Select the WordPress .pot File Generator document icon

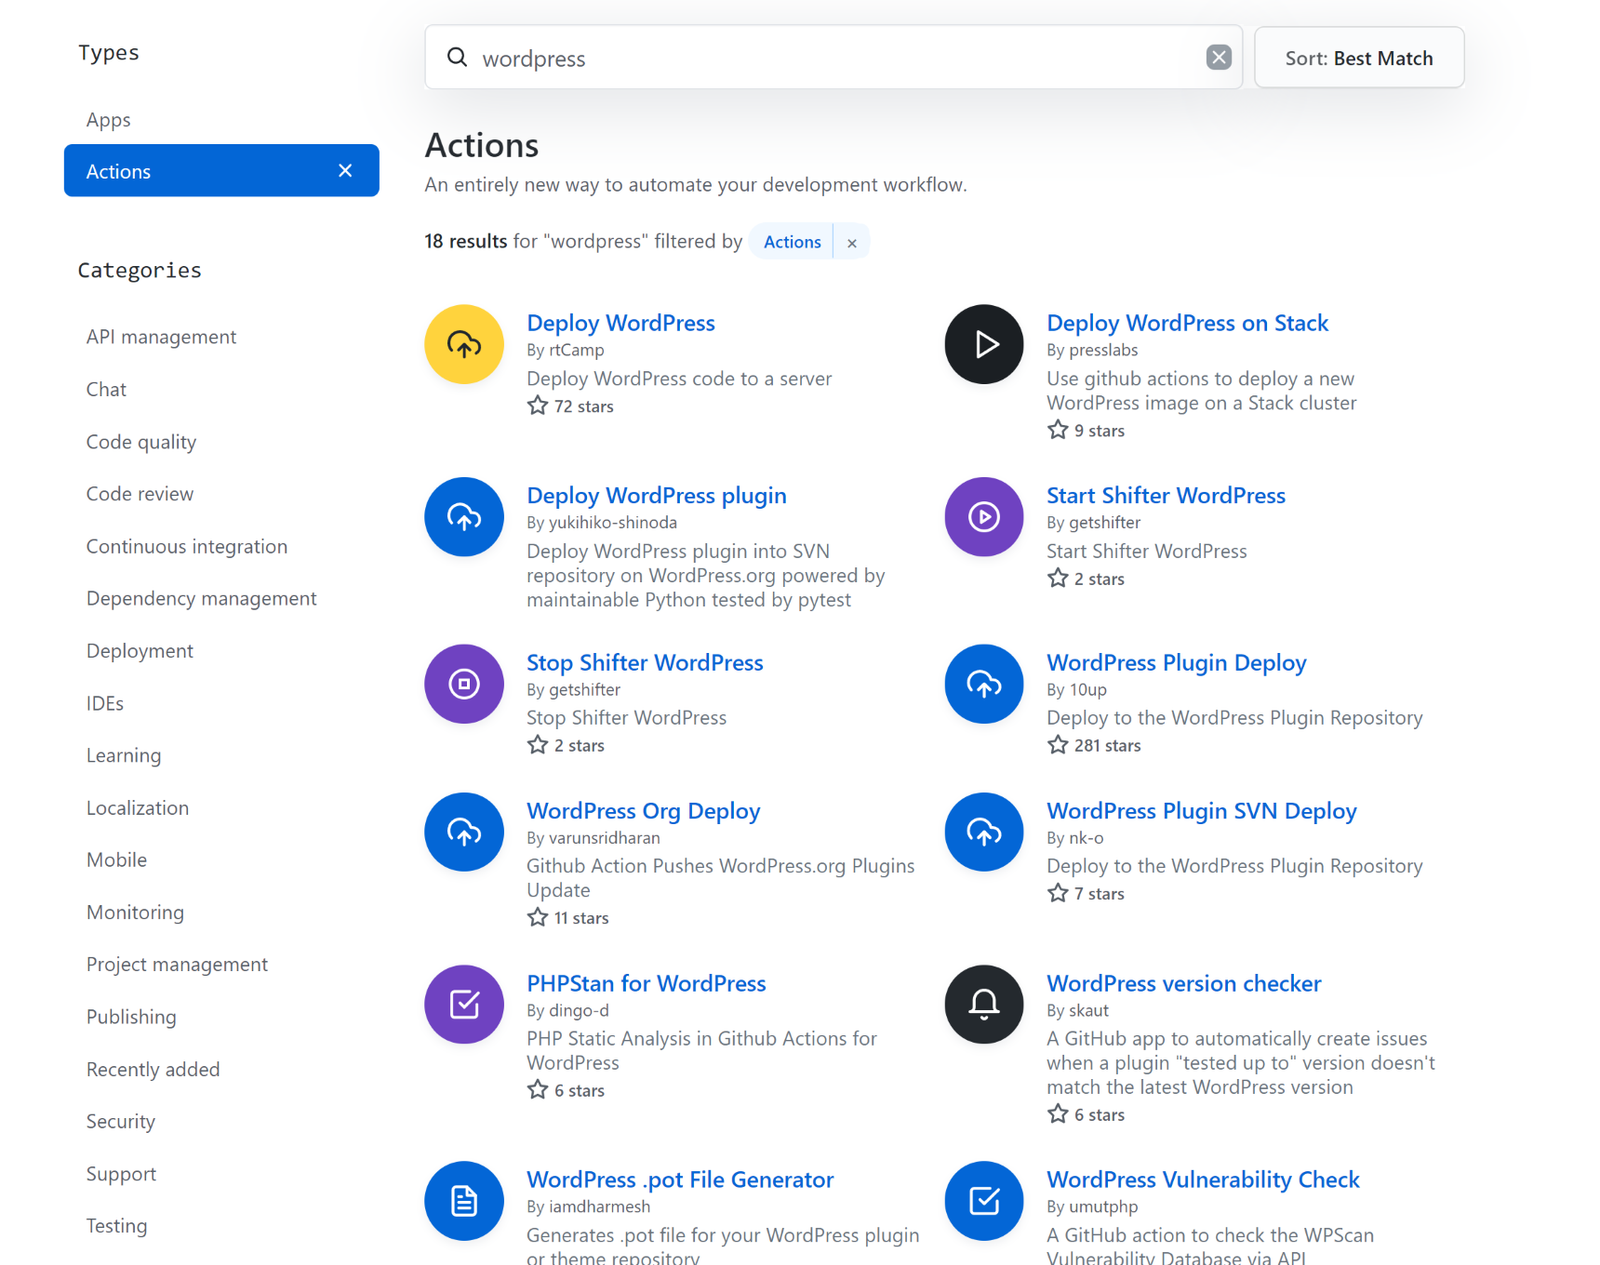[x=463, y=1201]
